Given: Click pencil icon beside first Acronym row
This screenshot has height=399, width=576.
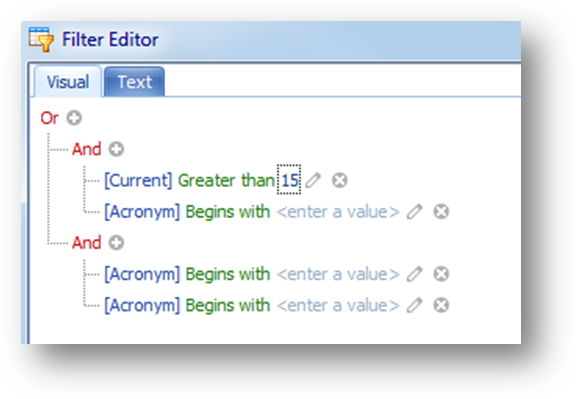Looking at the screenshot, I should [x=414, y=212].
